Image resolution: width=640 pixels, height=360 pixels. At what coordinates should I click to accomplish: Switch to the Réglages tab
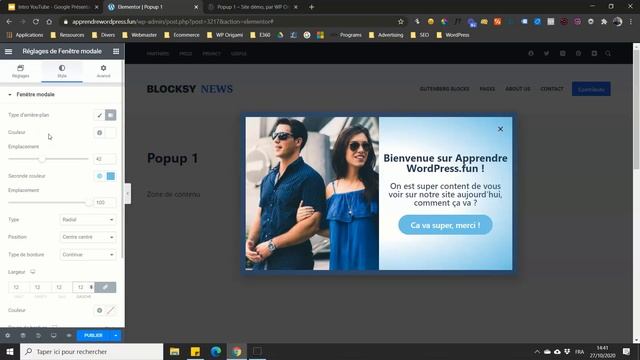click(x=20, y=71)
